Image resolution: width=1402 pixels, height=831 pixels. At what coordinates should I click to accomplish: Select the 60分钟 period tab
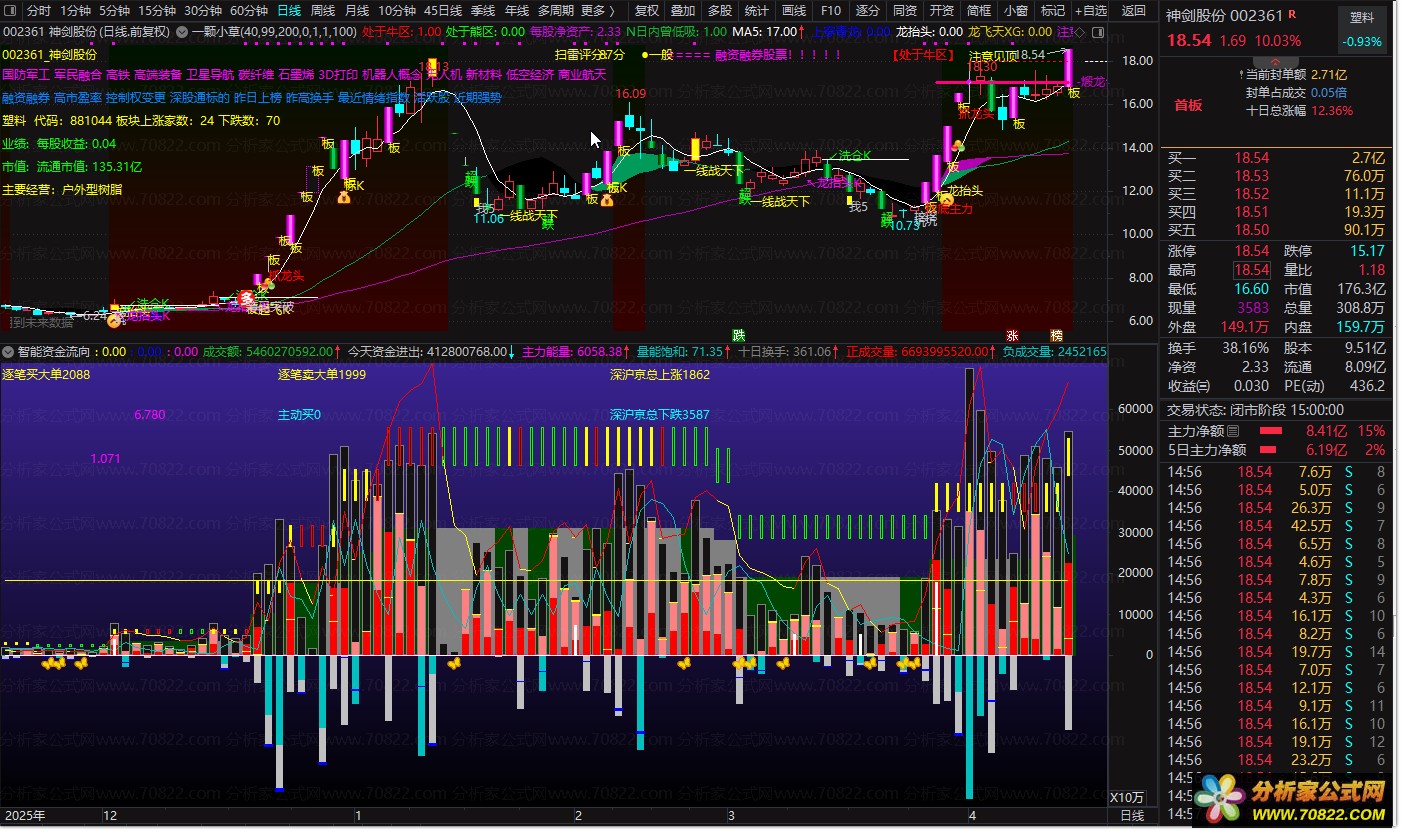[x=249, y=11]
